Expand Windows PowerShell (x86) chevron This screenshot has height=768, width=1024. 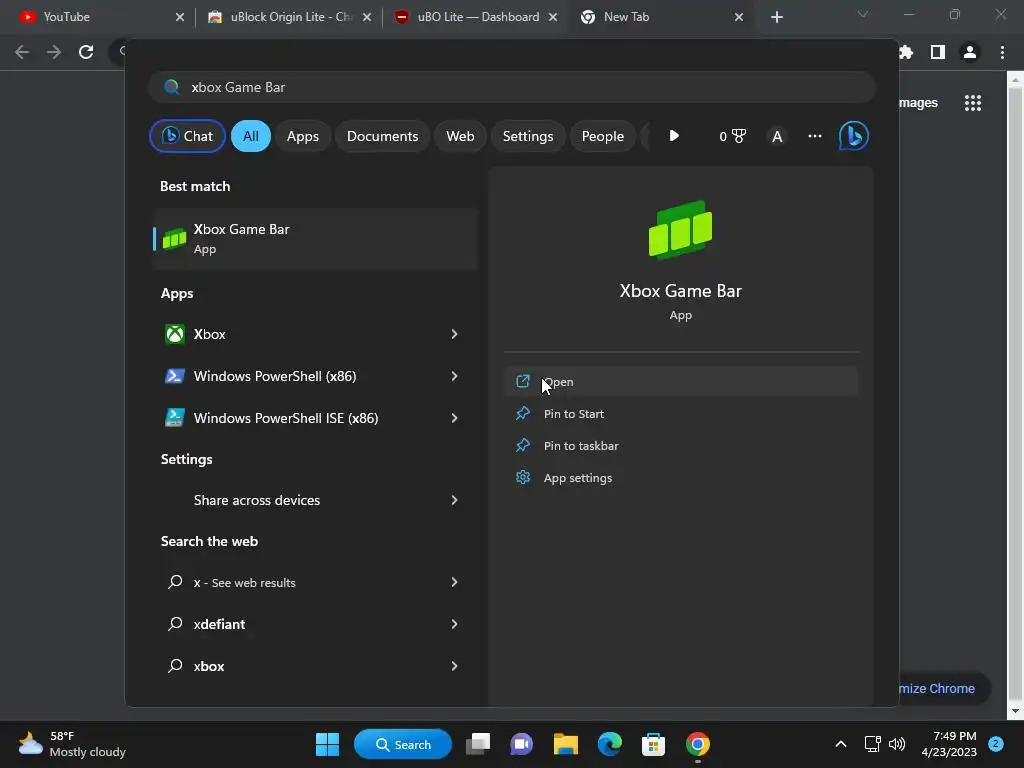(455, 376)
